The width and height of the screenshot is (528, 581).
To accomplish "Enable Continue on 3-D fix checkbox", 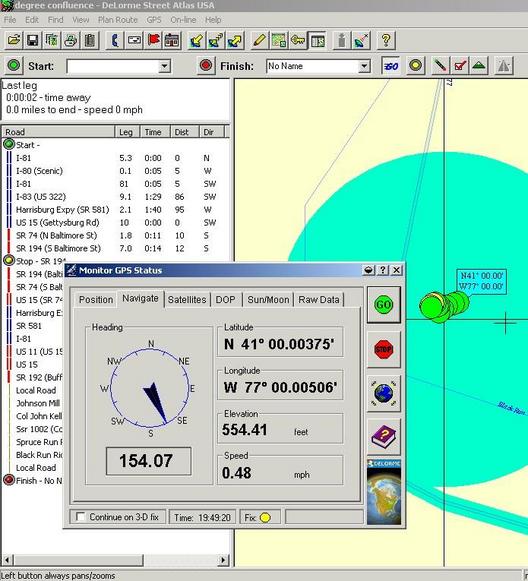I will (x=80, y=517).
